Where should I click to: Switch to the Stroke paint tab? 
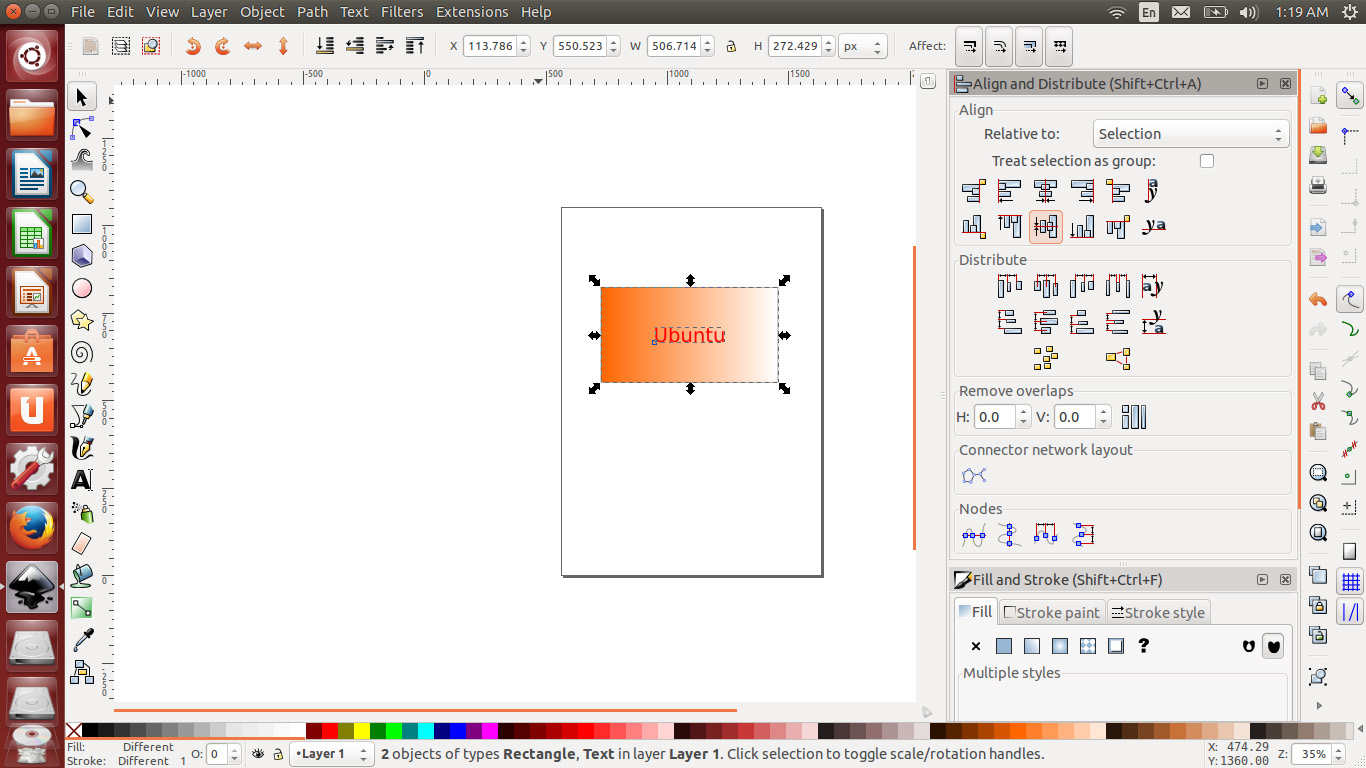coord(1051,612)
